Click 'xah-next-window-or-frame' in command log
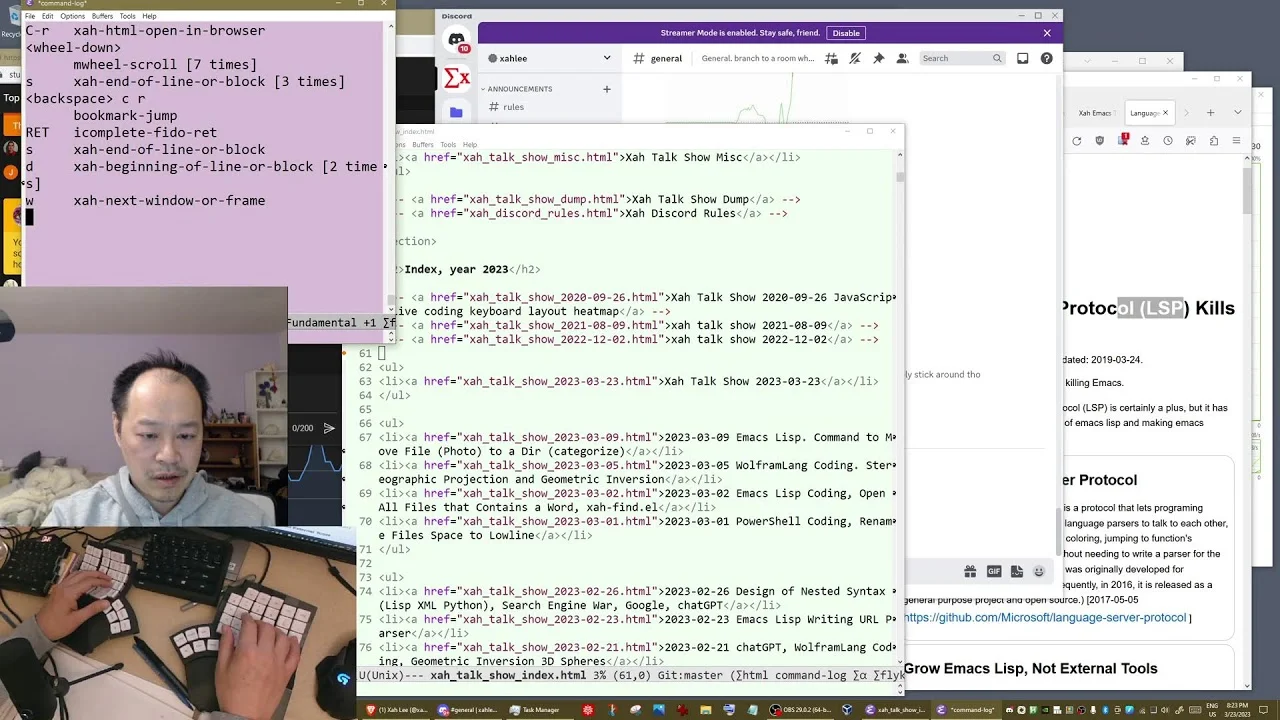This screenshot has height=720, width=1280. click(x=169, y=201)
